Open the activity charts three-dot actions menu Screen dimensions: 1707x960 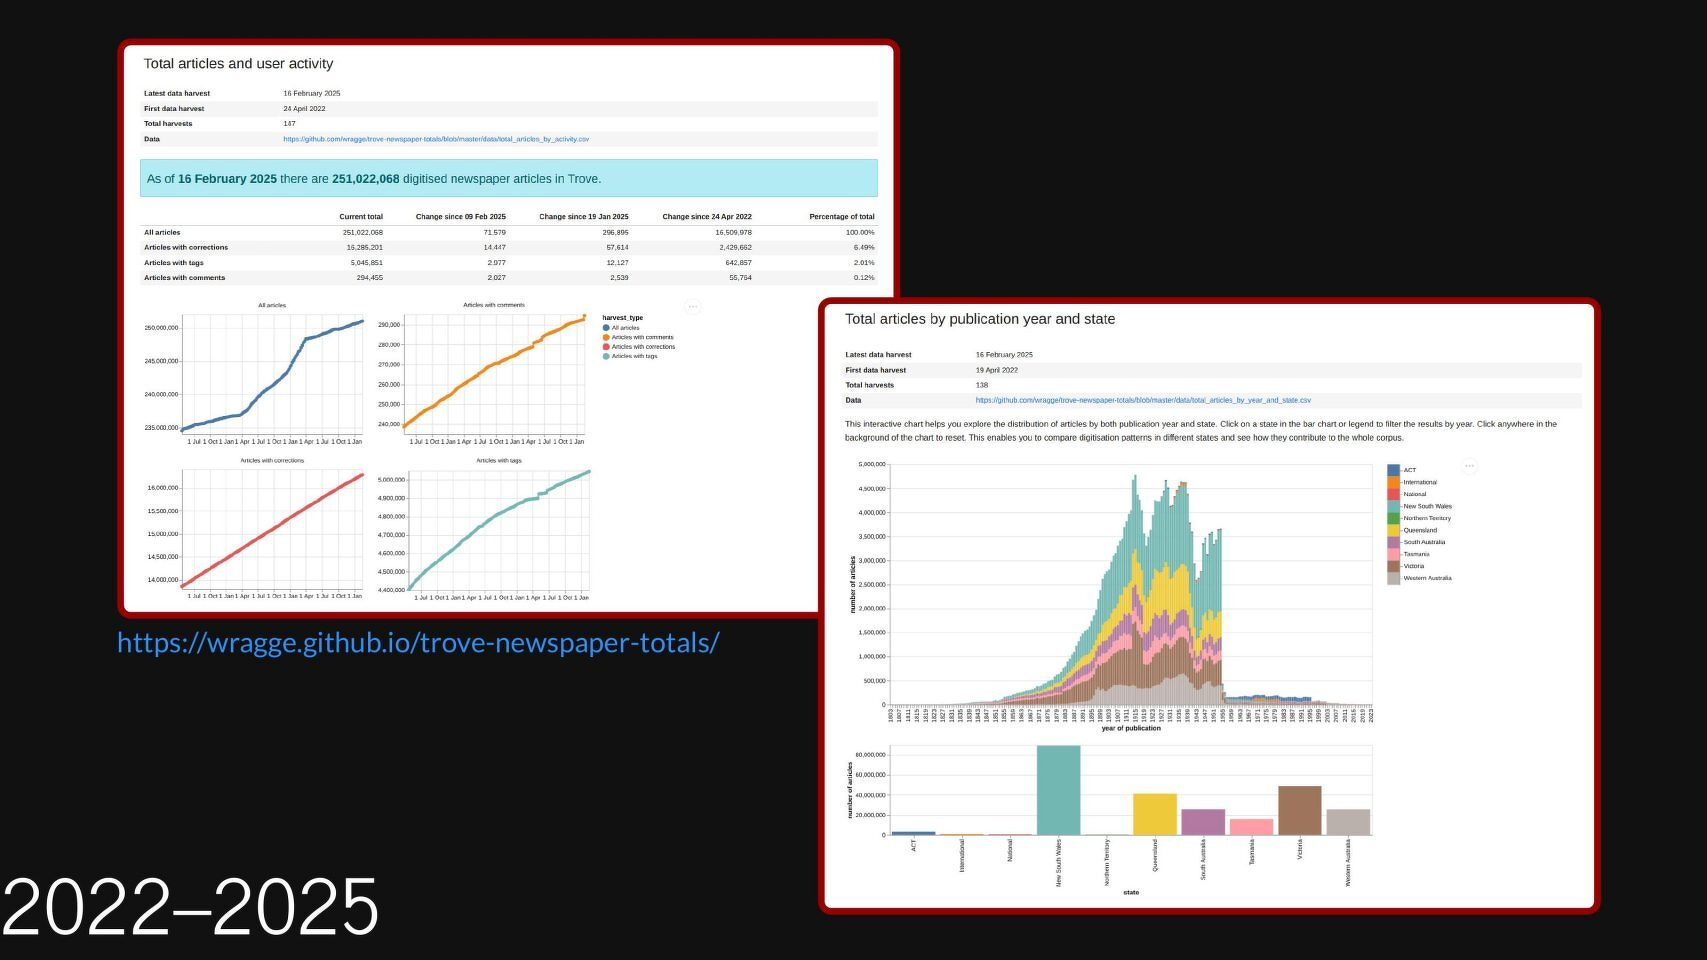click(x=693, y=307)
